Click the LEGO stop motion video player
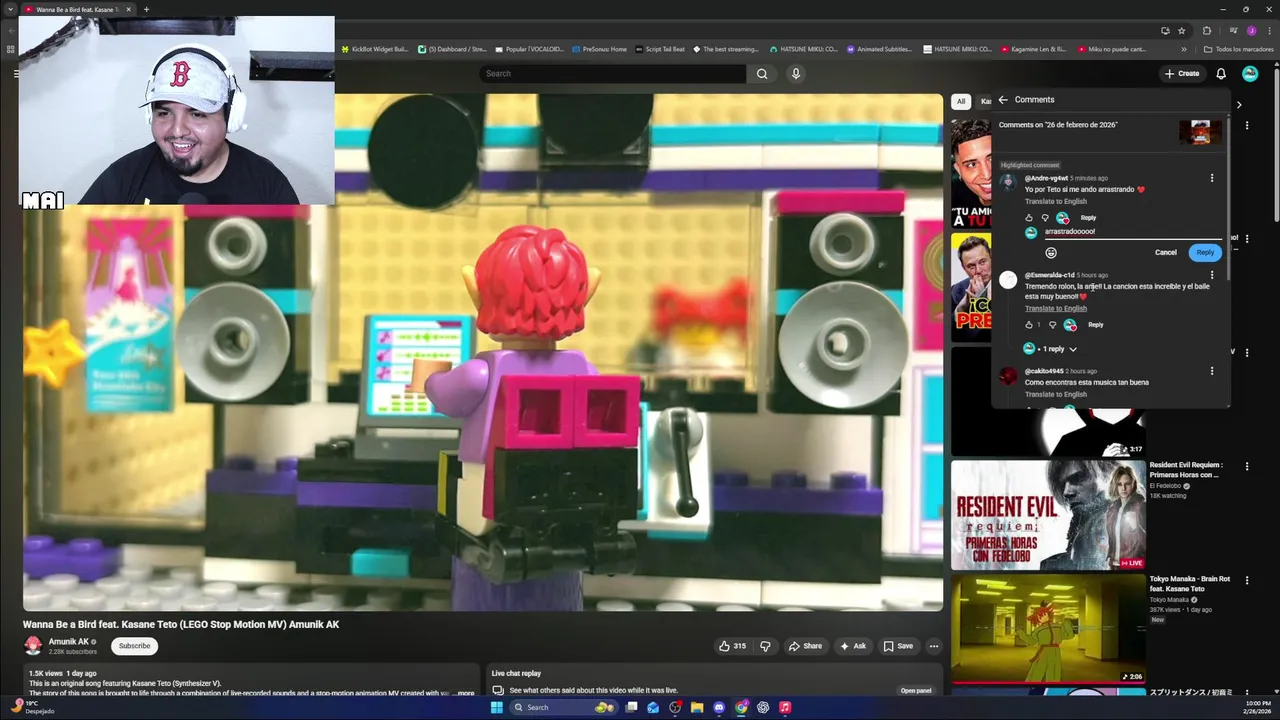This screenshot has height=720, width=1280. (x=483, y=352)
